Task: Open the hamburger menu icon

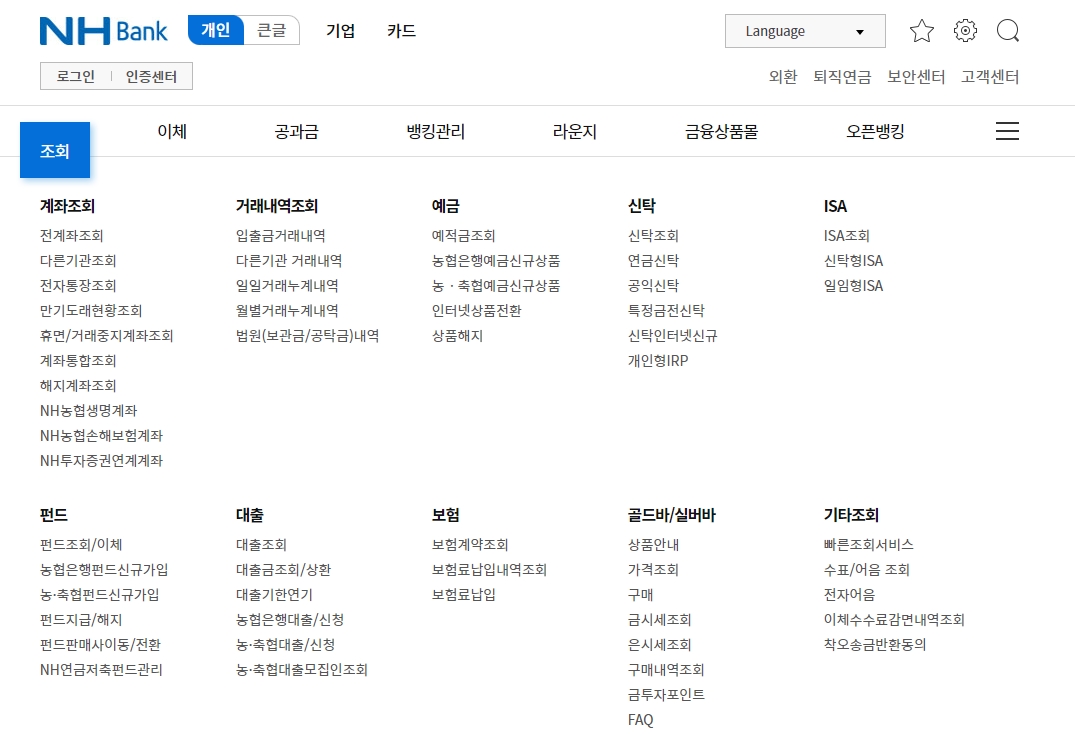Action: 1007,130
